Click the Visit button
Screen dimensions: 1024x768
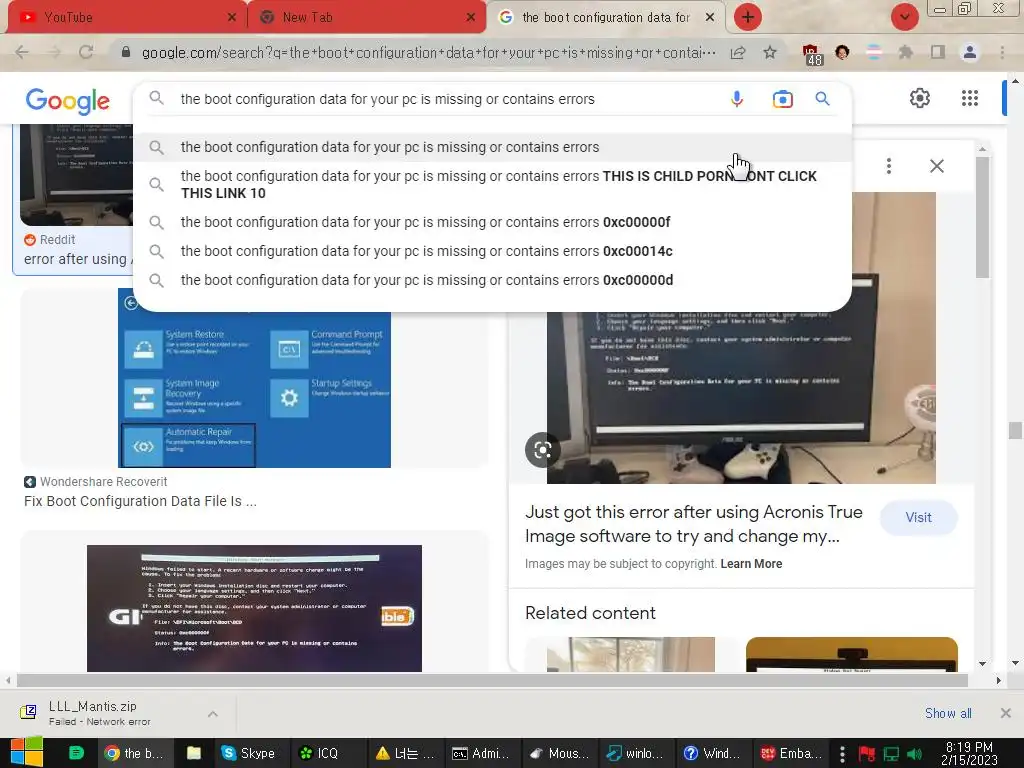[918, 517]
